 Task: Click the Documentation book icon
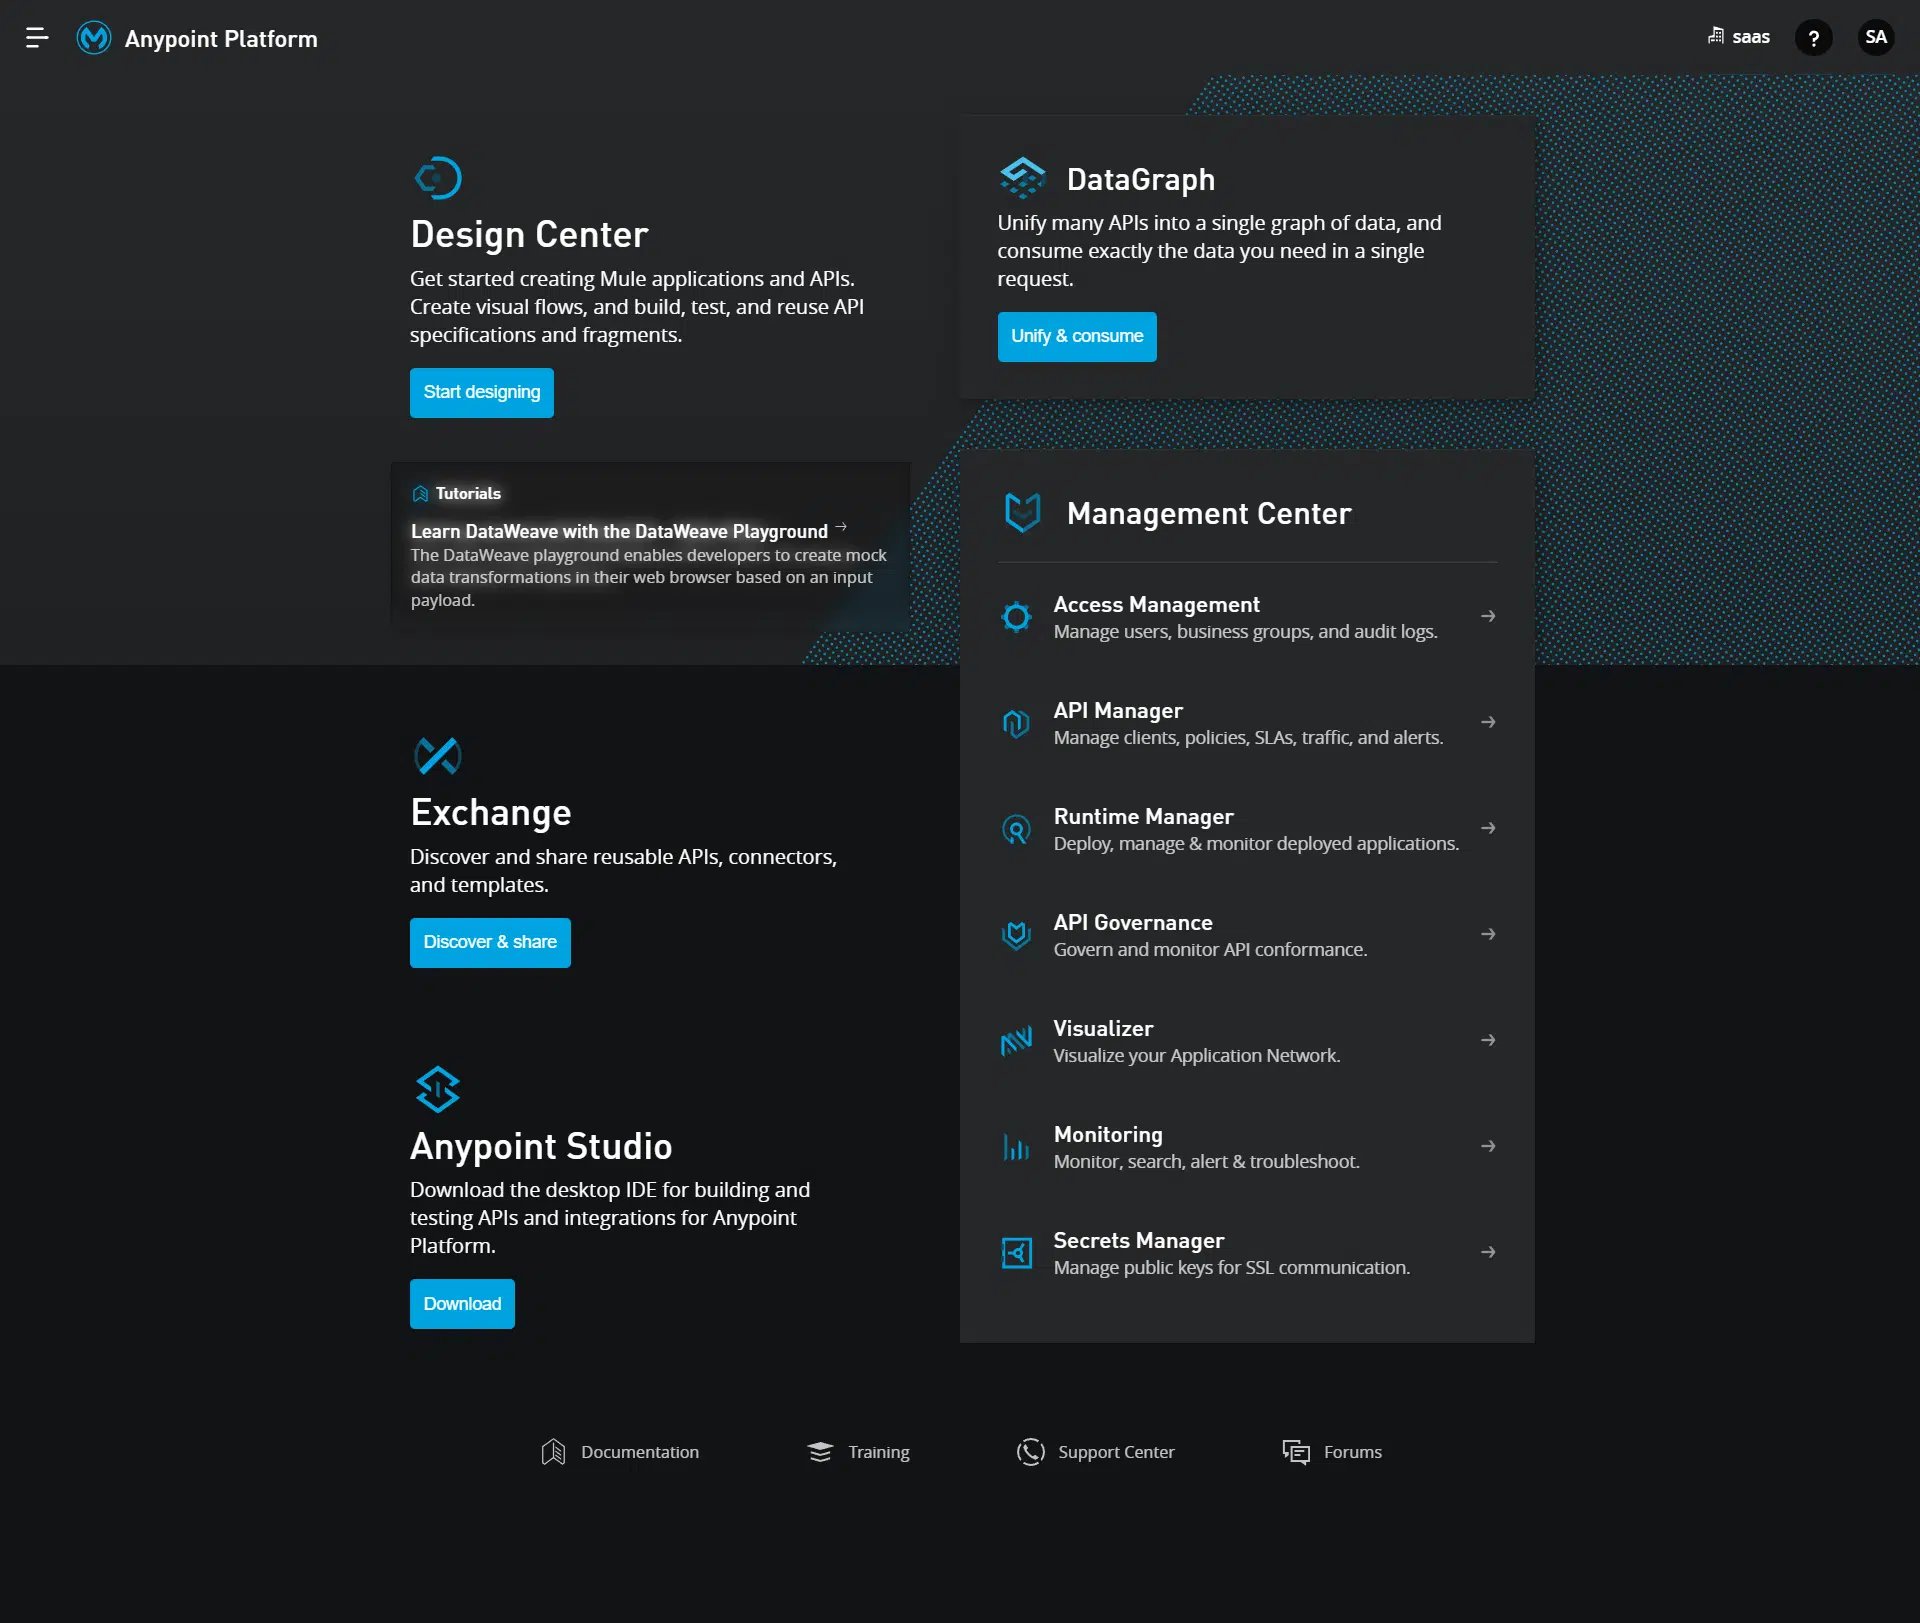pyautogui.click(x=553, y=1451)
